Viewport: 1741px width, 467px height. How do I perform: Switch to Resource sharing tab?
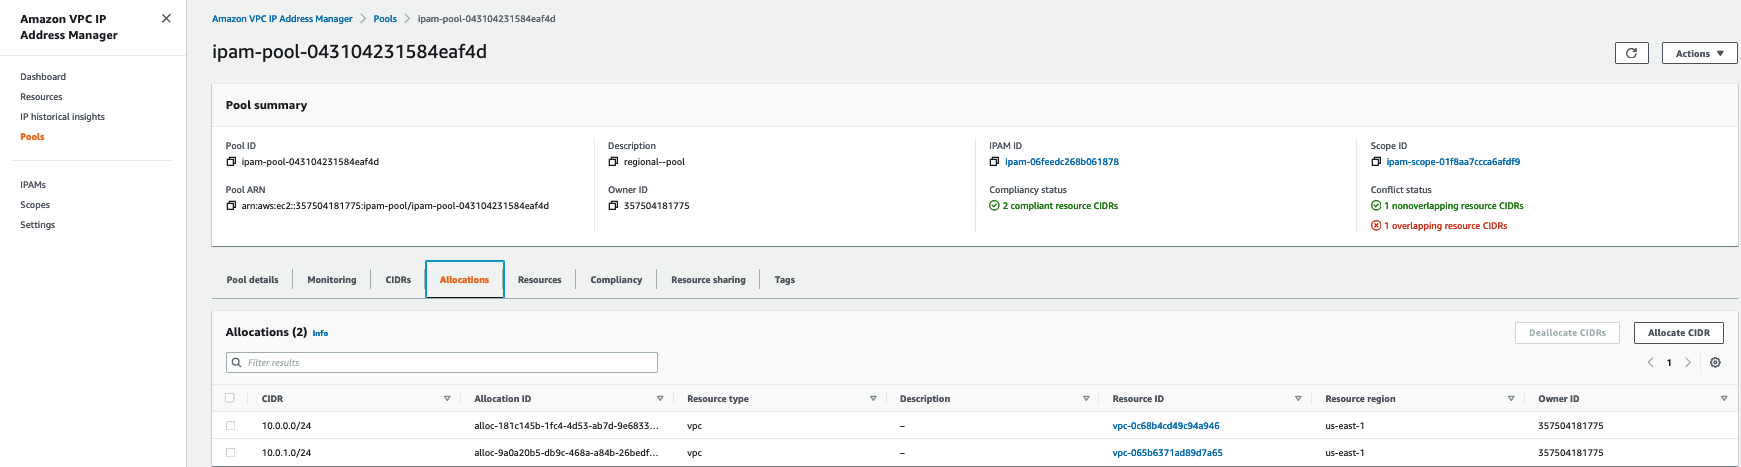(x=708, y=280)
